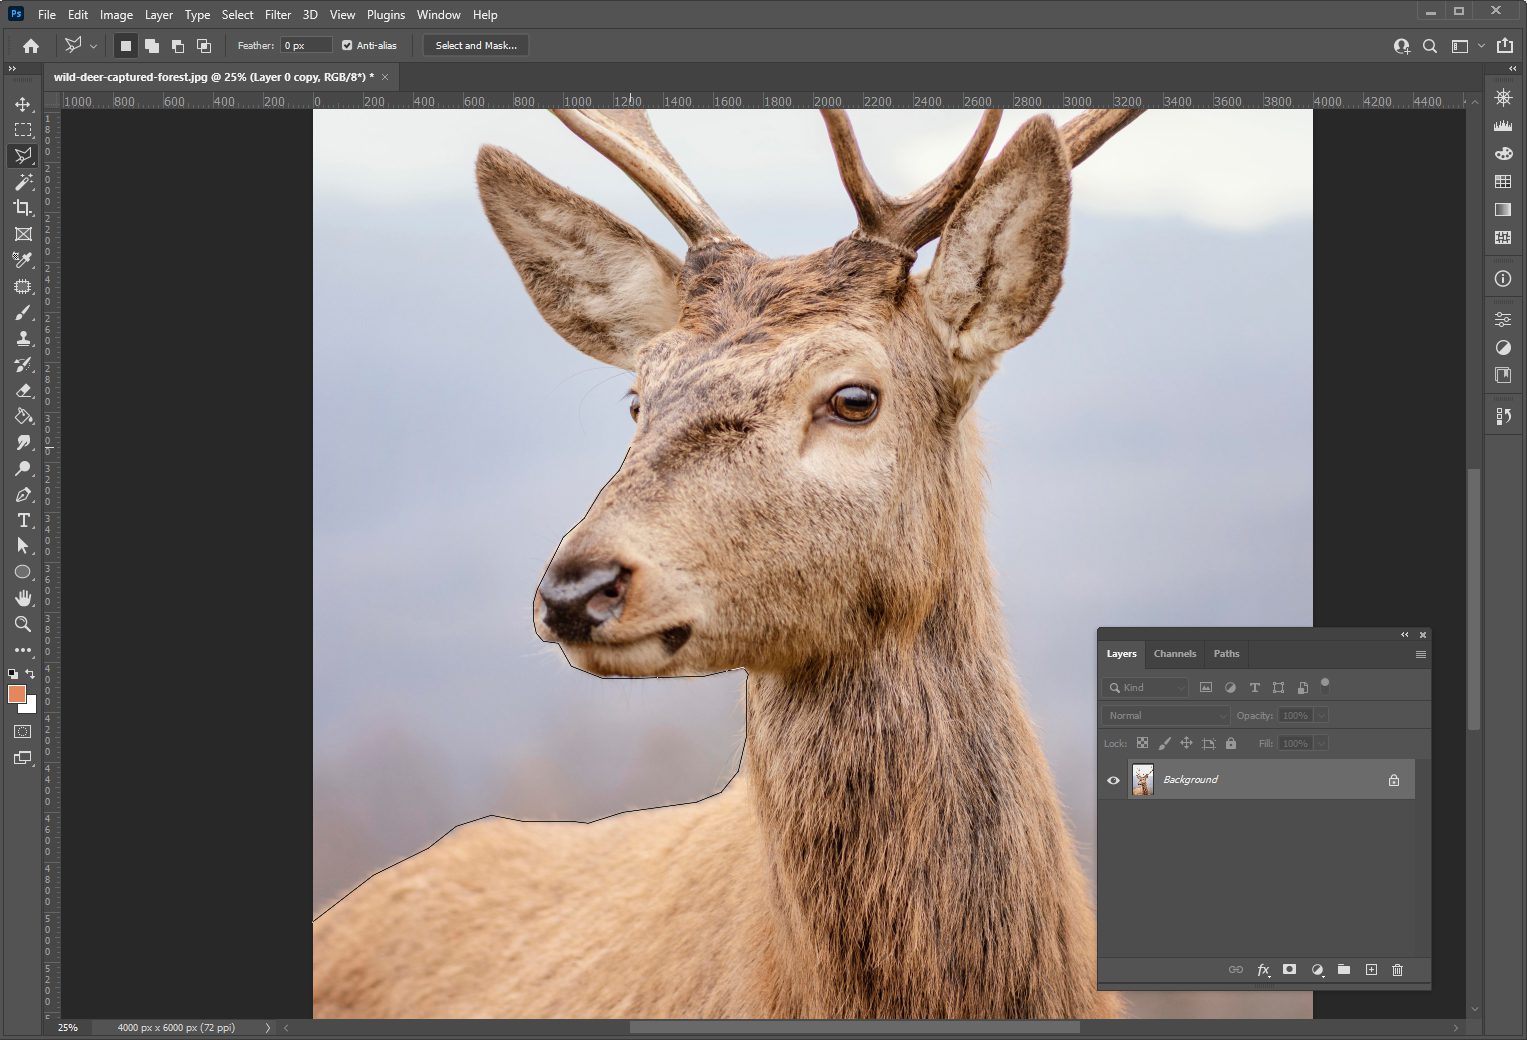This screenshot has width=1527, height=1040.
Task: Click the Home button in options bar
Action: (31, 45)
